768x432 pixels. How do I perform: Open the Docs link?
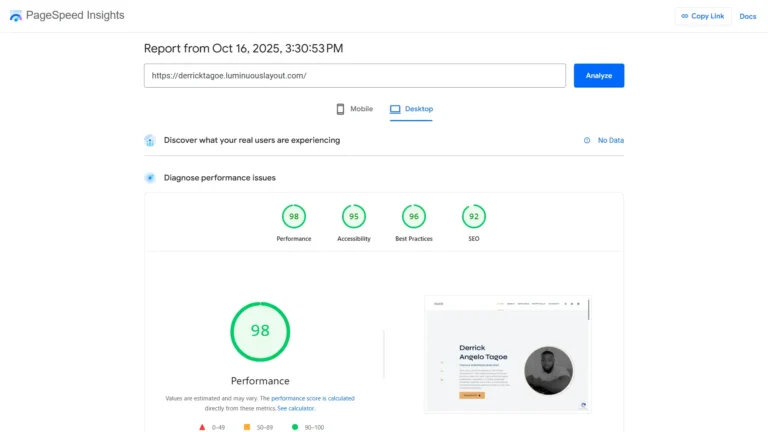[x=747, y=16]
